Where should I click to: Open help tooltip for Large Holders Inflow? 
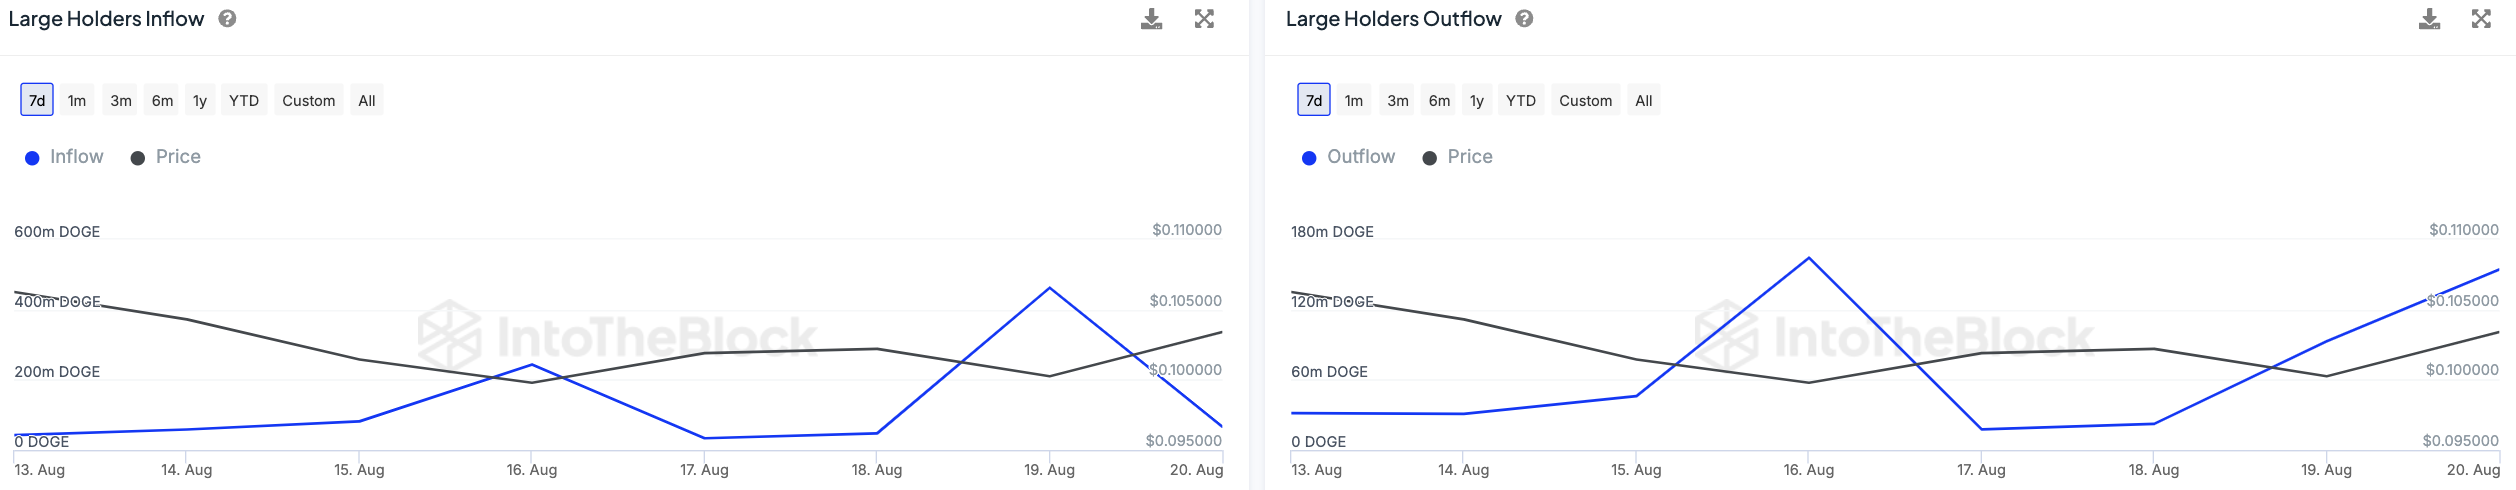[227, 18]
